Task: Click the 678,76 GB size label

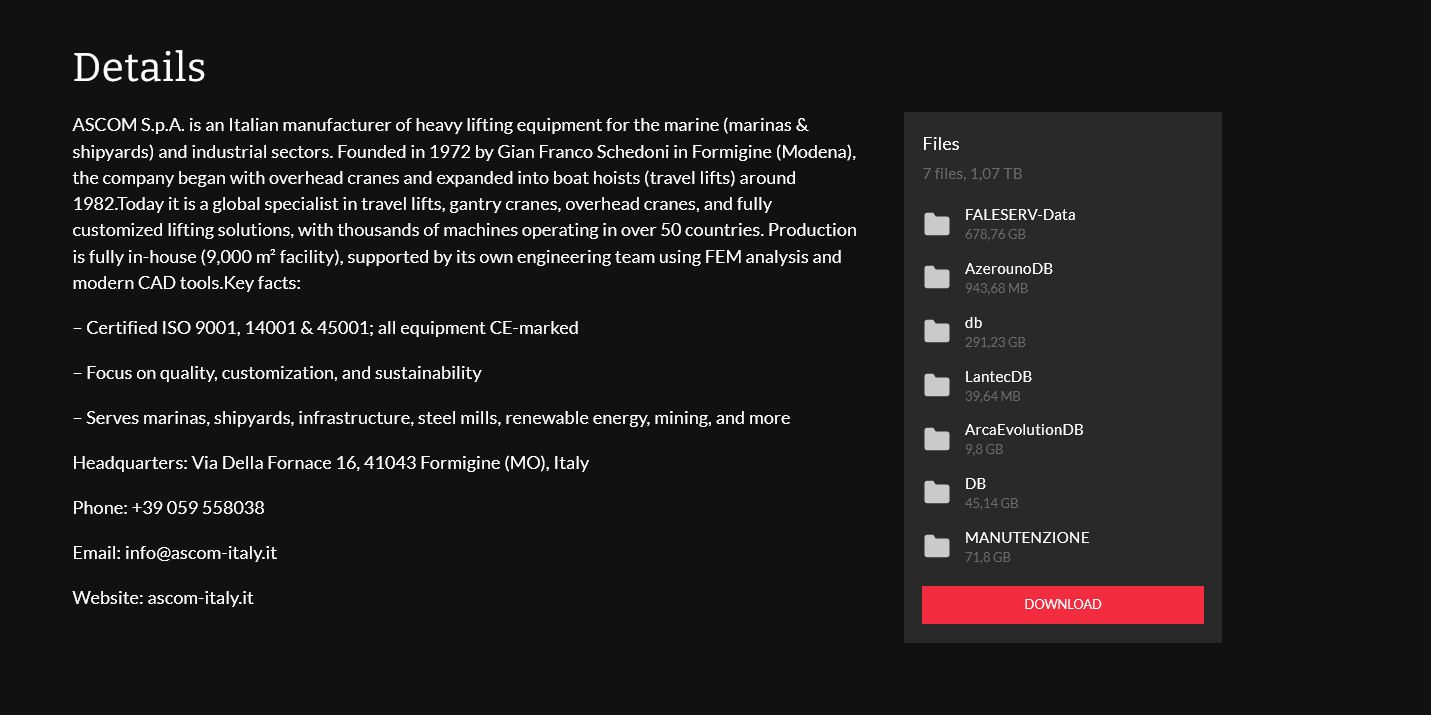Action: [x=995, y=234]
